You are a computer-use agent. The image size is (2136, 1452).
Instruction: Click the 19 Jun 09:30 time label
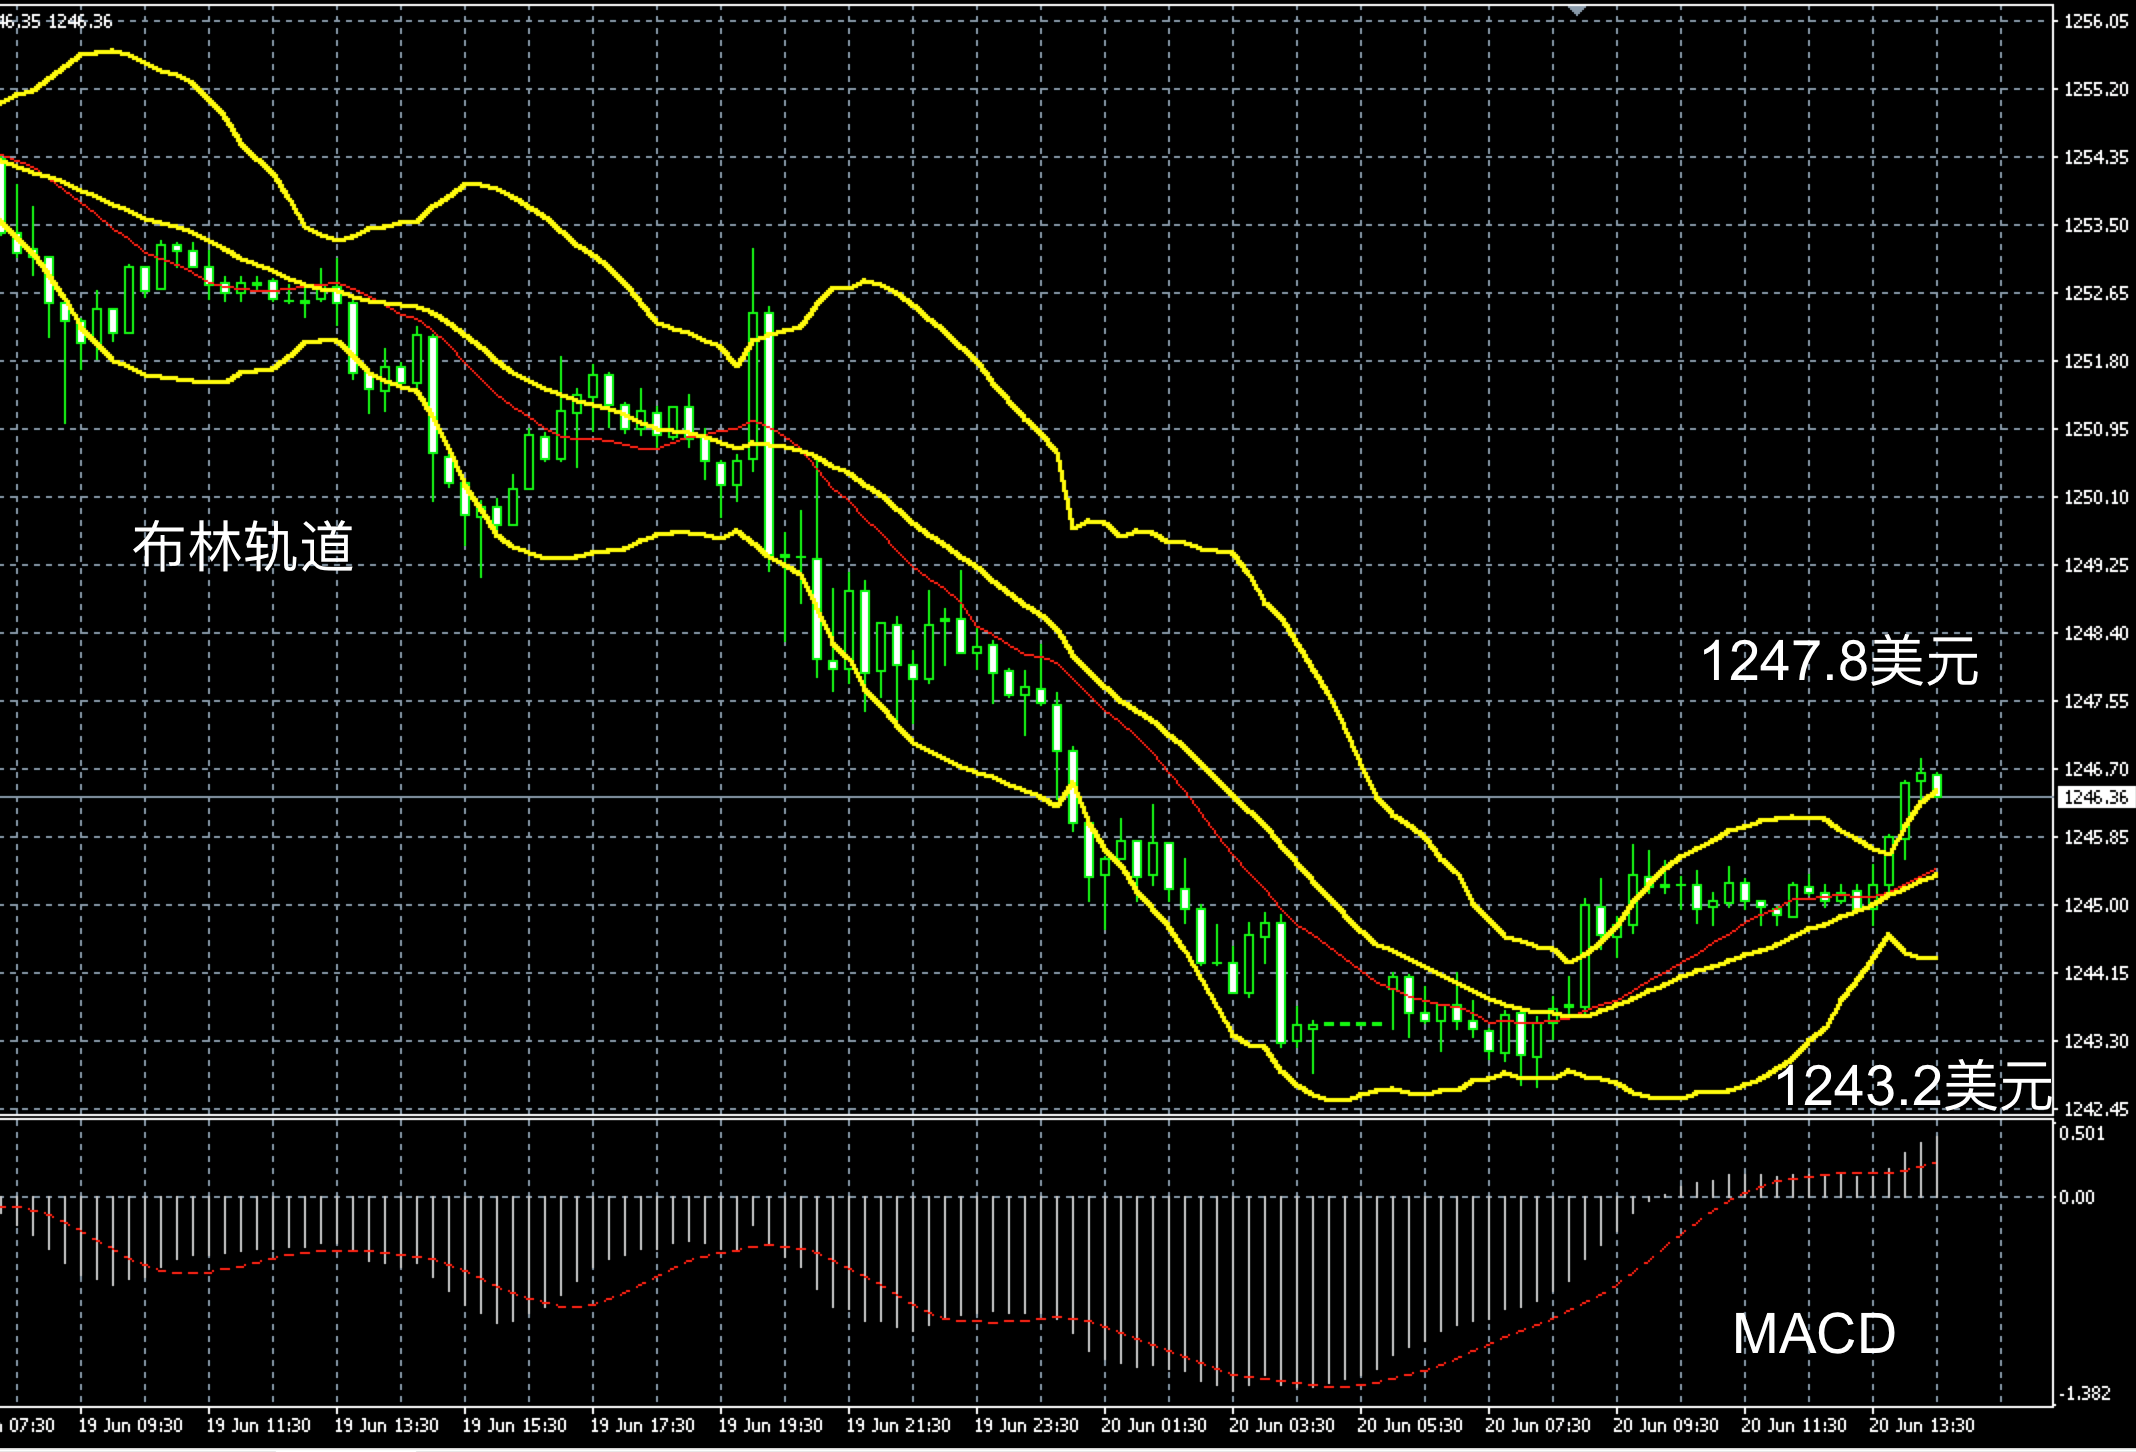(x=130, y=1425)
